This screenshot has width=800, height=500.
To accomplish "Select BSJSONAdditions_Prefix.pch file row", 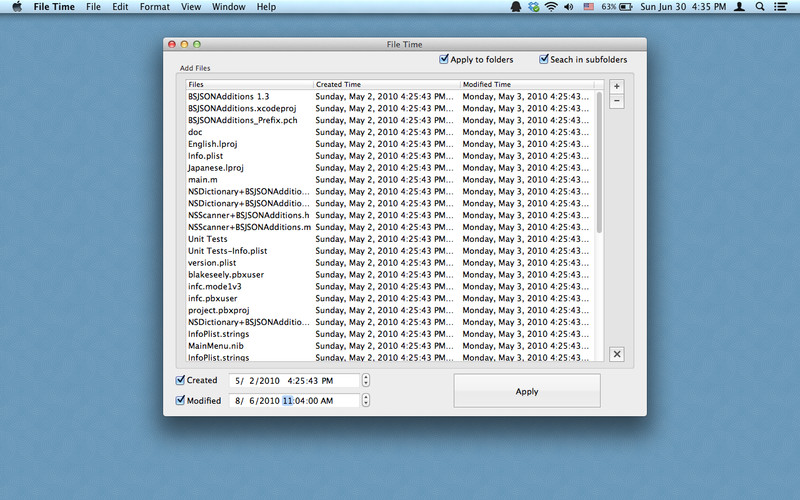I will 390,120.
